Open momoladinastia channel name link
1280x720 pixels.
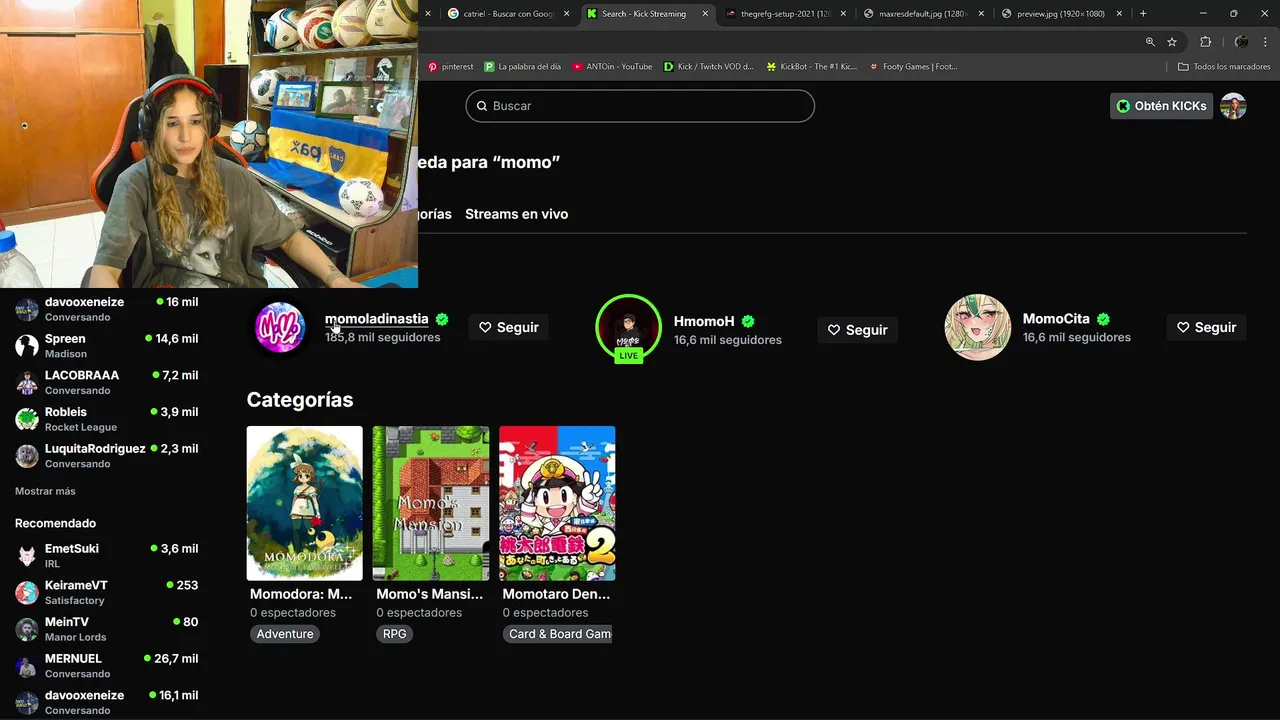pos(376,319)
